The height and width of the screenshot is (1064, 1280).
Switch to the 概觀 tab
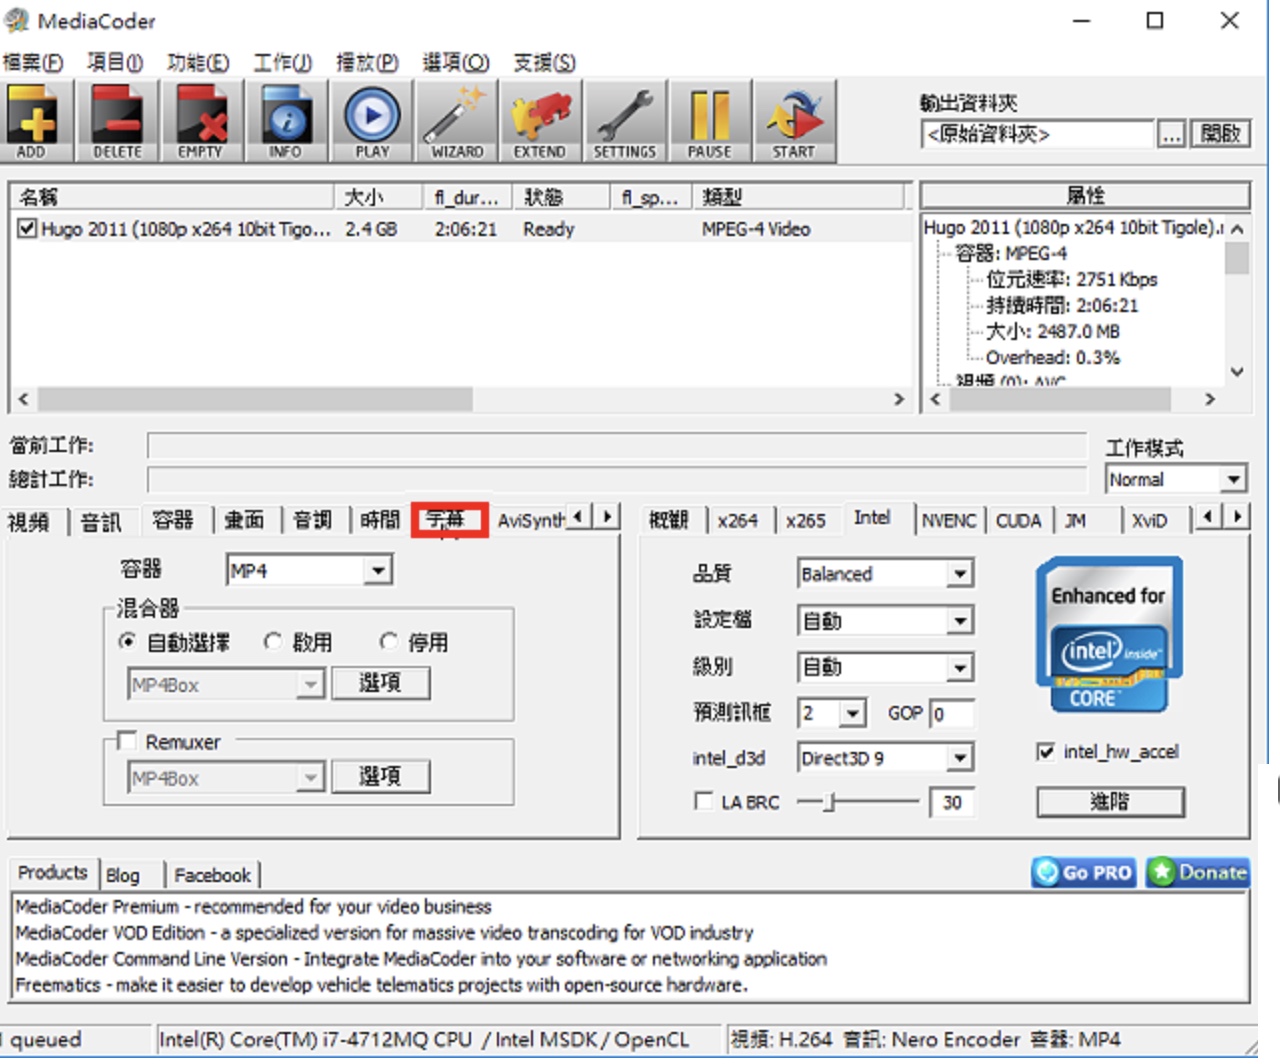point(669,521)
